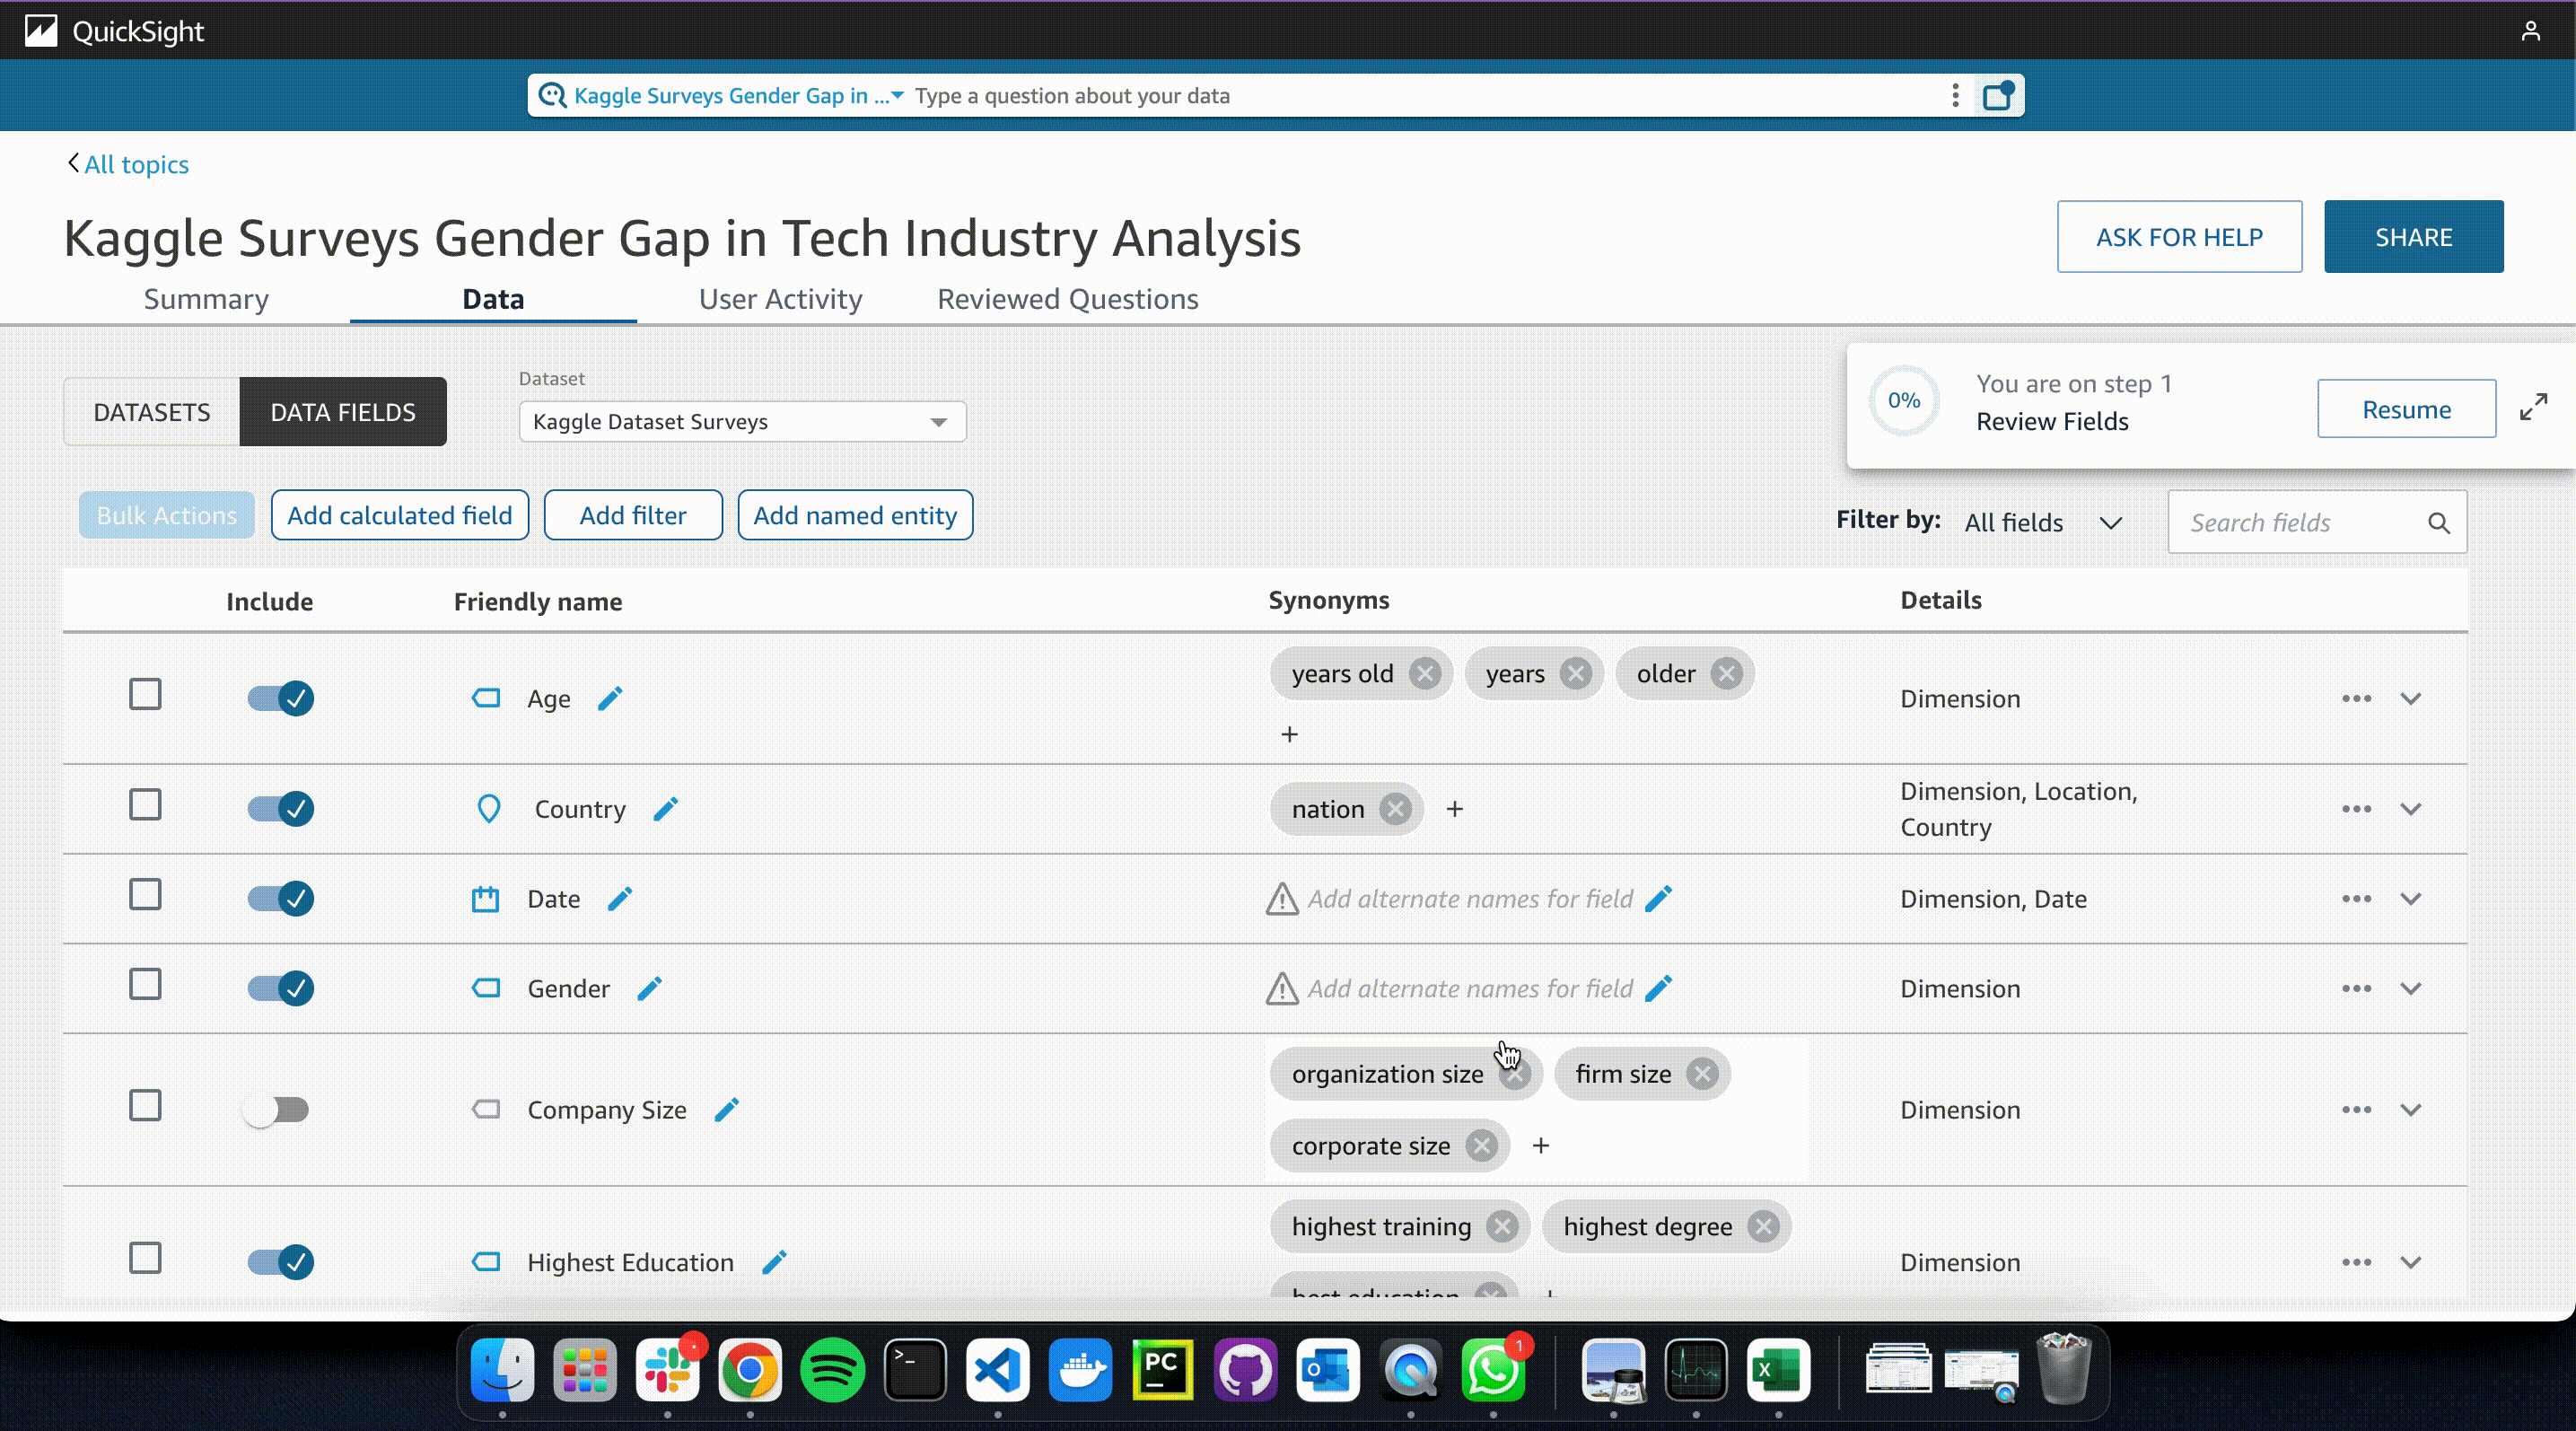Switch to the User Activity tab
Image resolution: width=2576 pixels, height=1431 pixels.
click(x=780, y=299)
